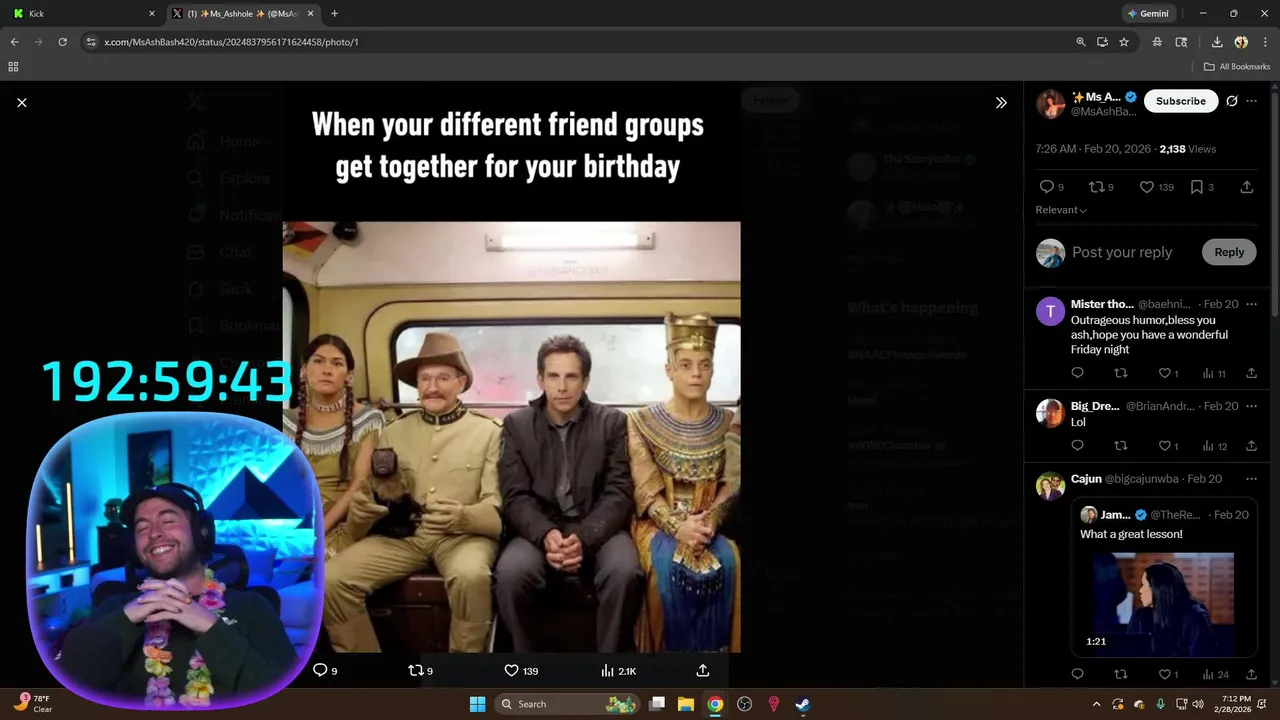Go back with browser back arrow
Image resolution: width=1280 pixels, height=720 pixels.
14,42
